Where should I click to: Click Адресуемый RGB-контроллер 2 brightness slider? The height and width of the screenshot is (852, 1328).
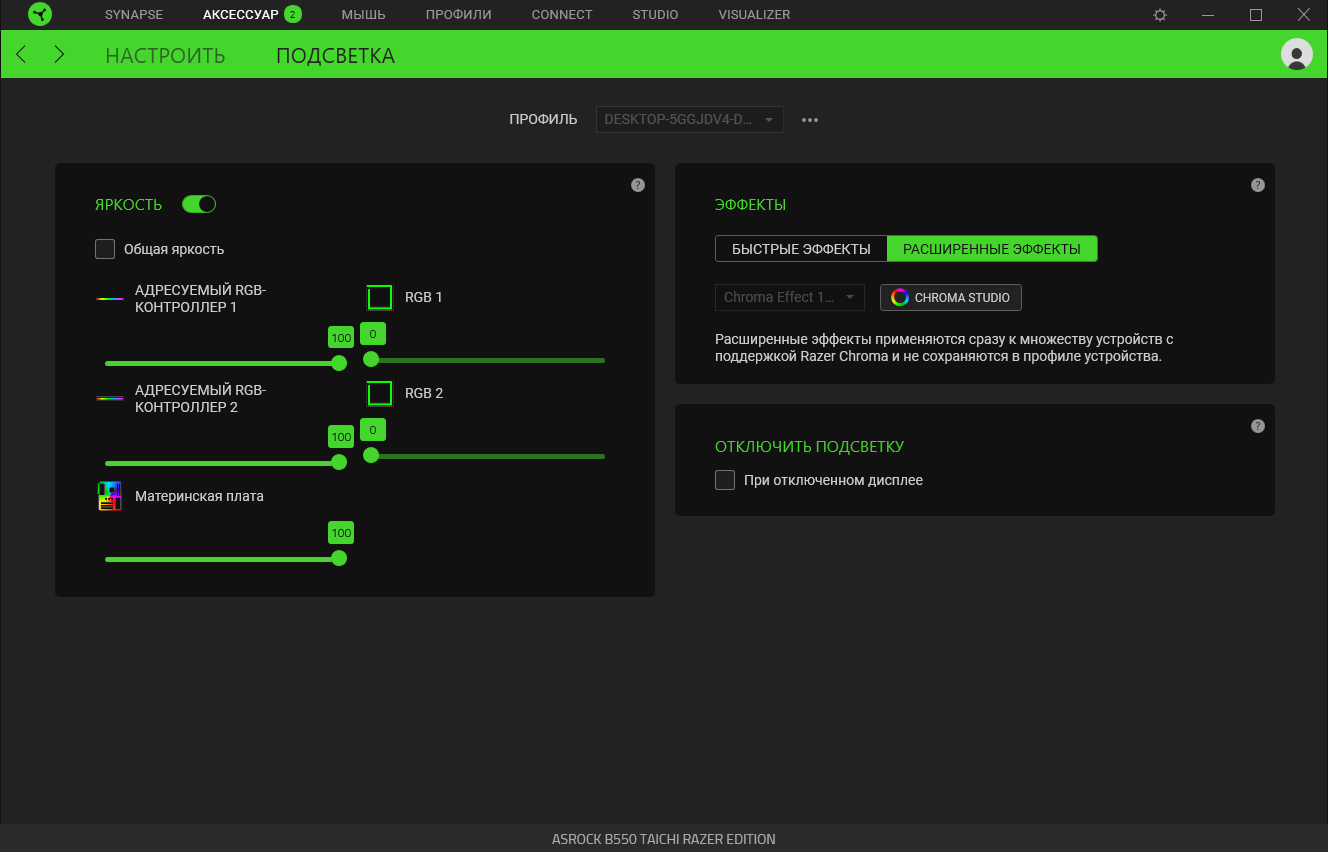click(x=225, y=462)
